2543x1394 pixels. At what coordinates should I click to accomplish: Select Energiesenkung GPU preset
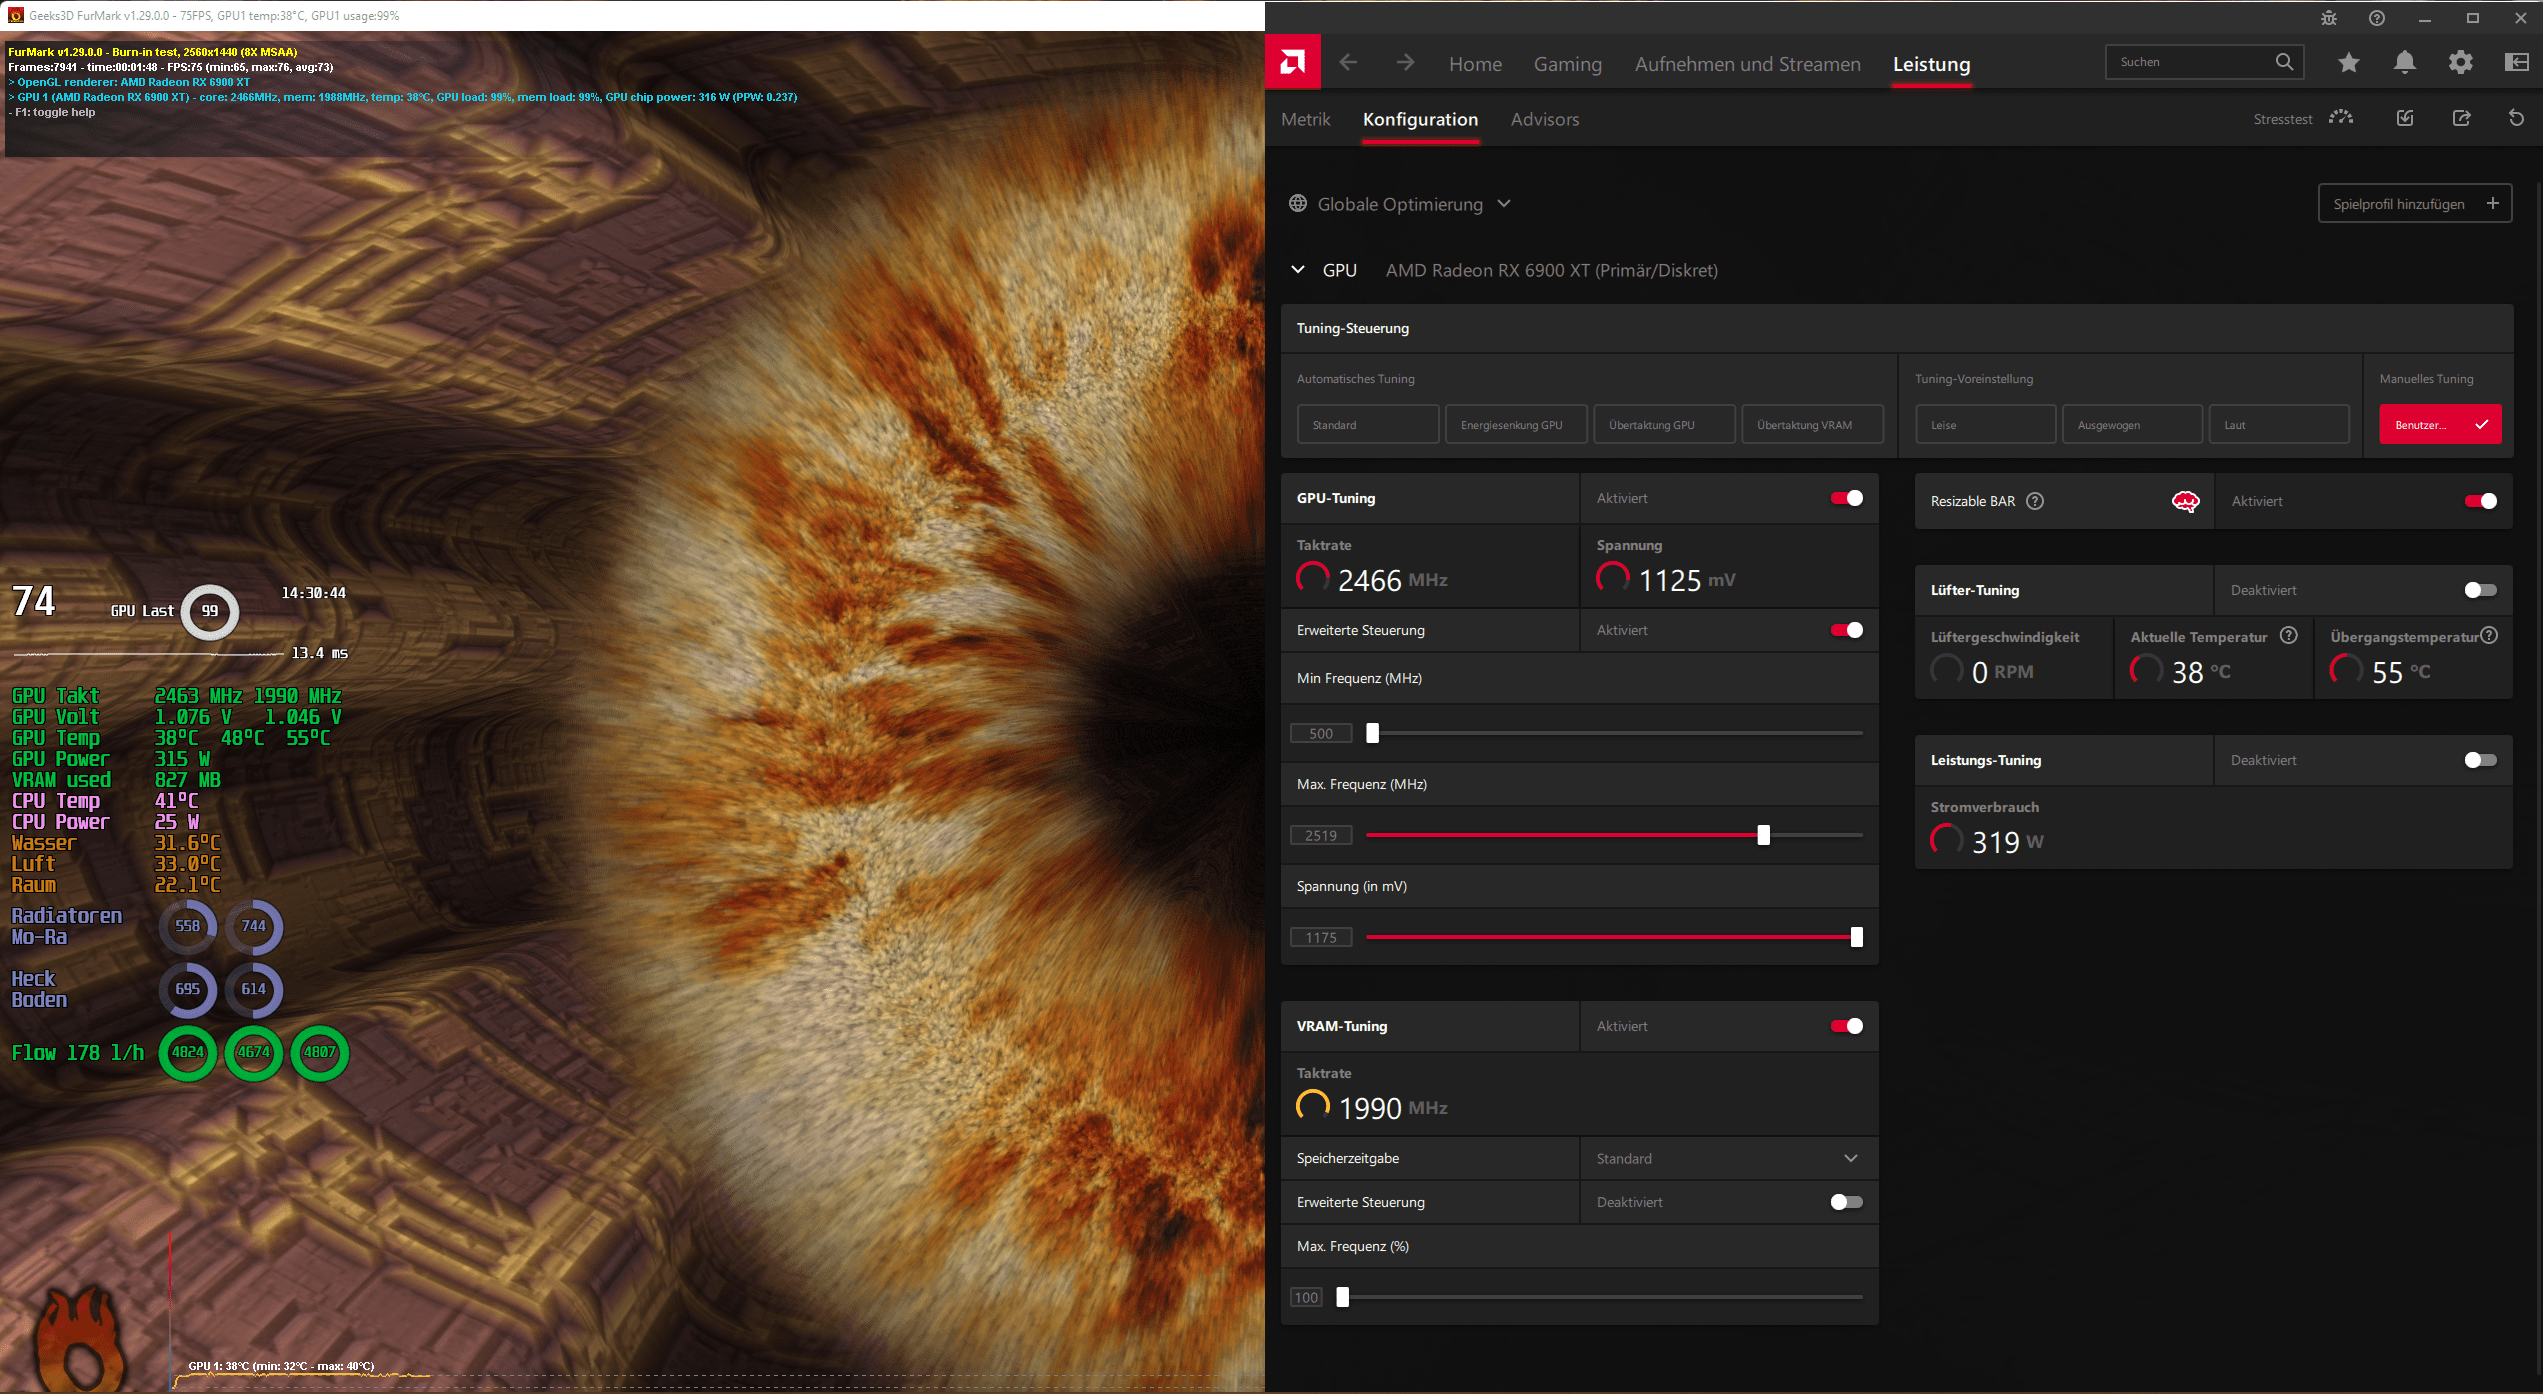click(x=1516, y=425)
